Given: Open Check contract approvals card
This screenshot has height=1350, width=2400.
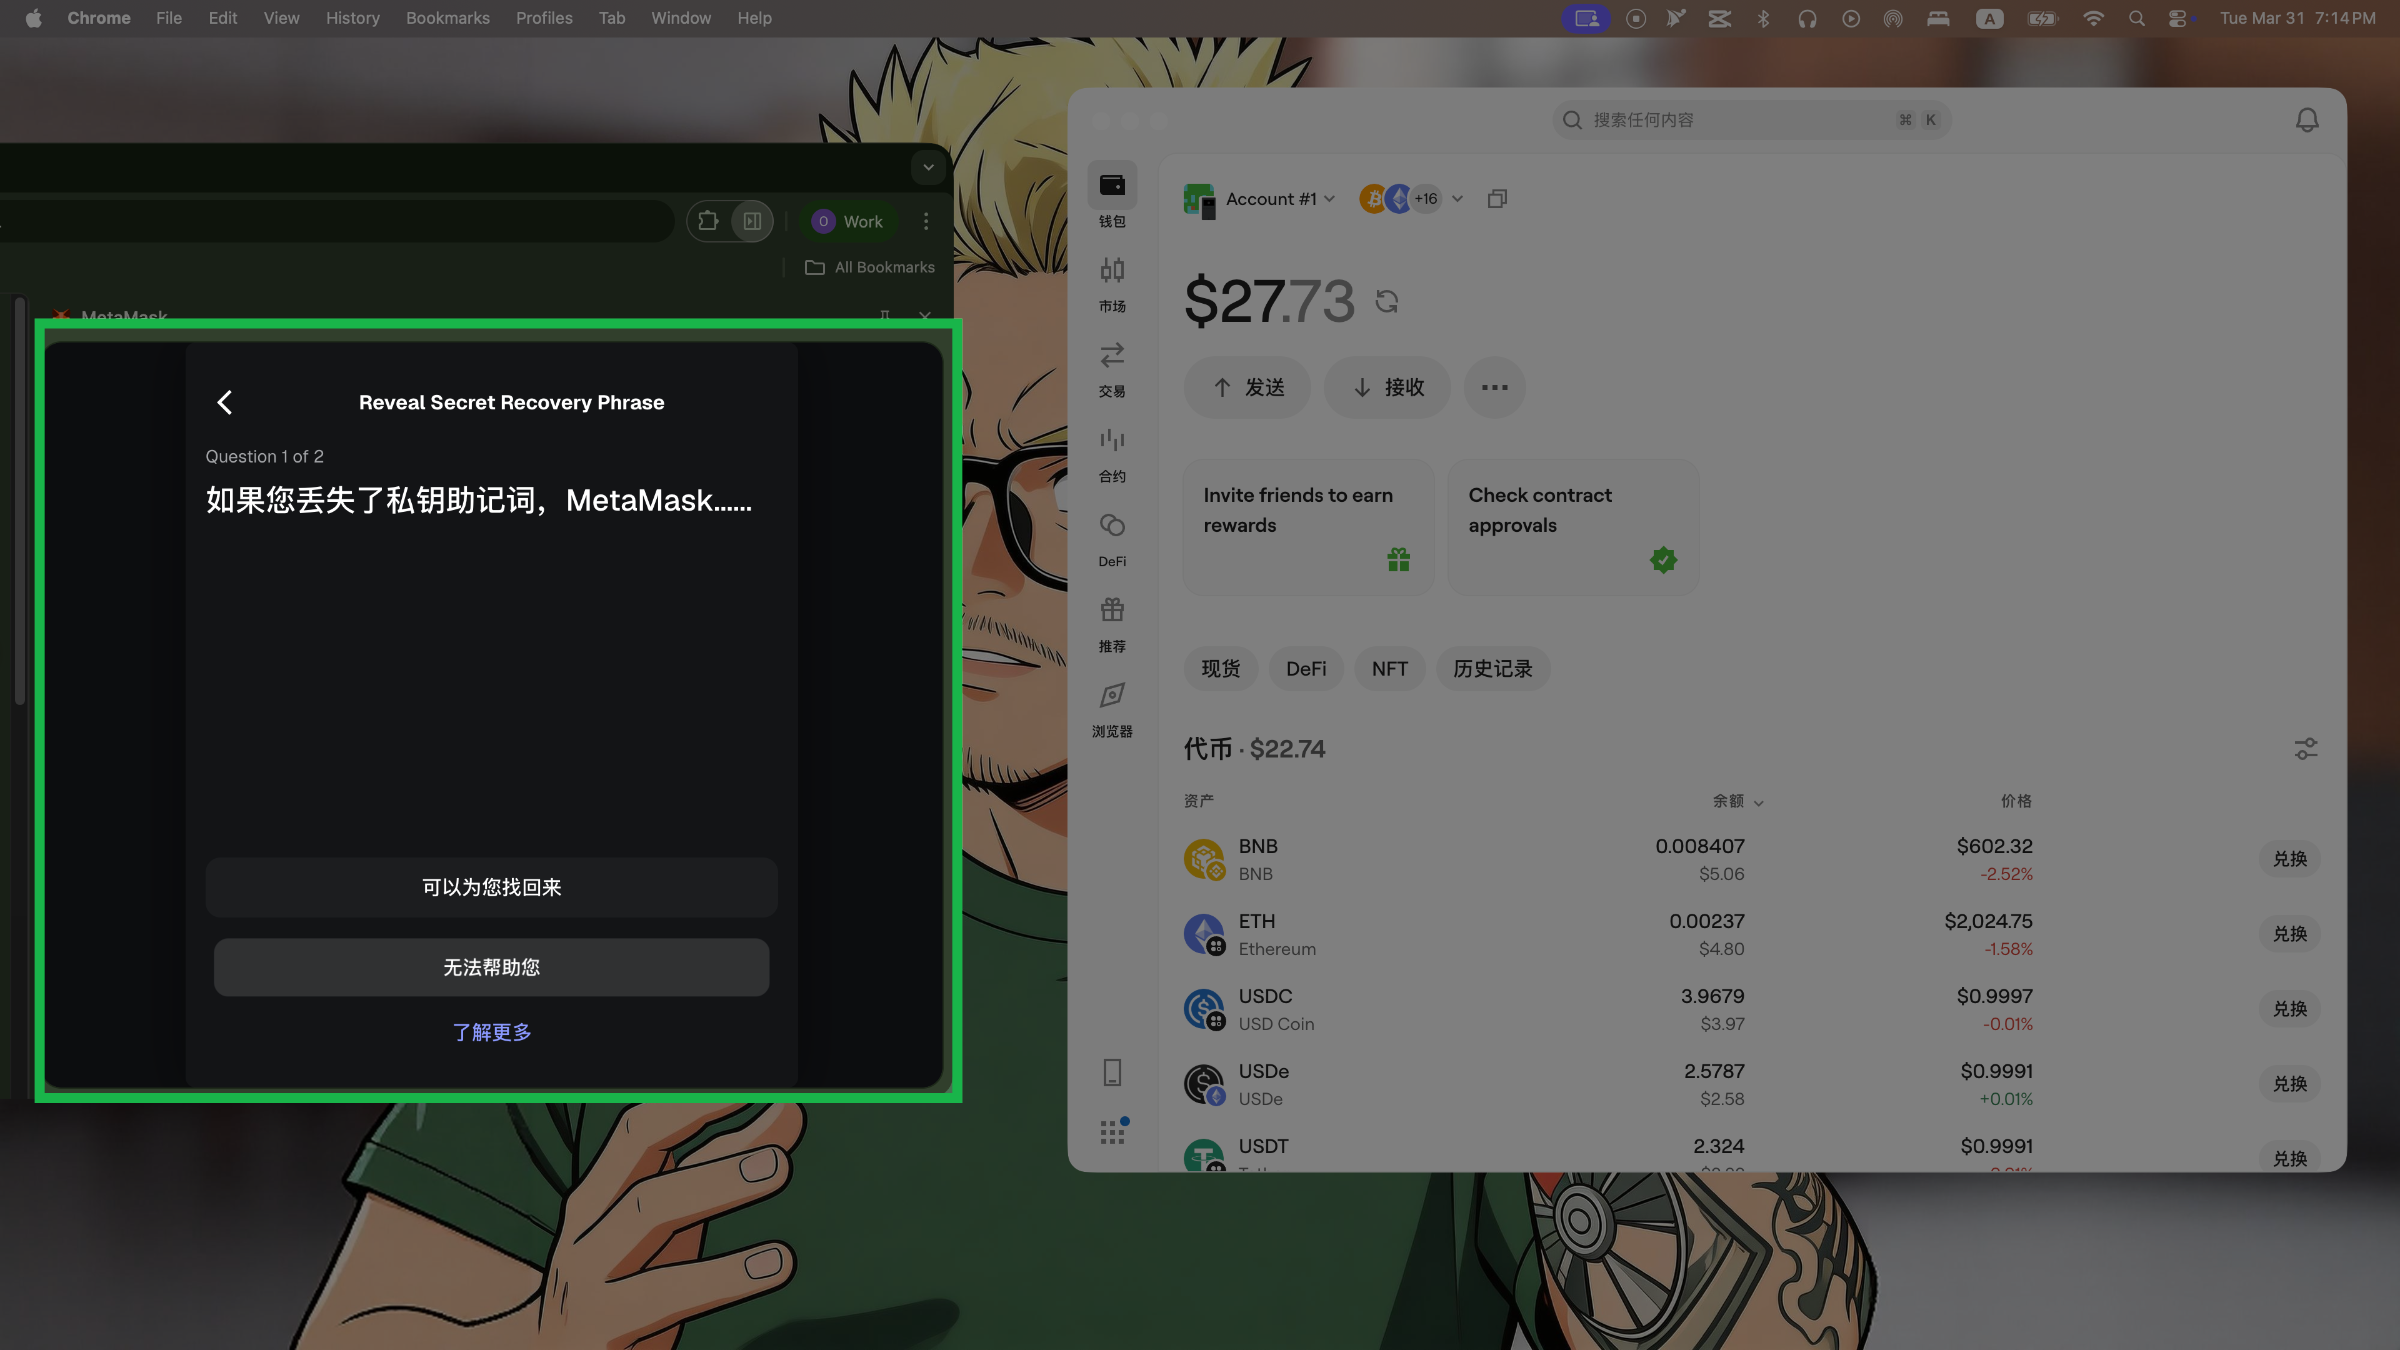Looking at the screenshot, I should 1573,527.
